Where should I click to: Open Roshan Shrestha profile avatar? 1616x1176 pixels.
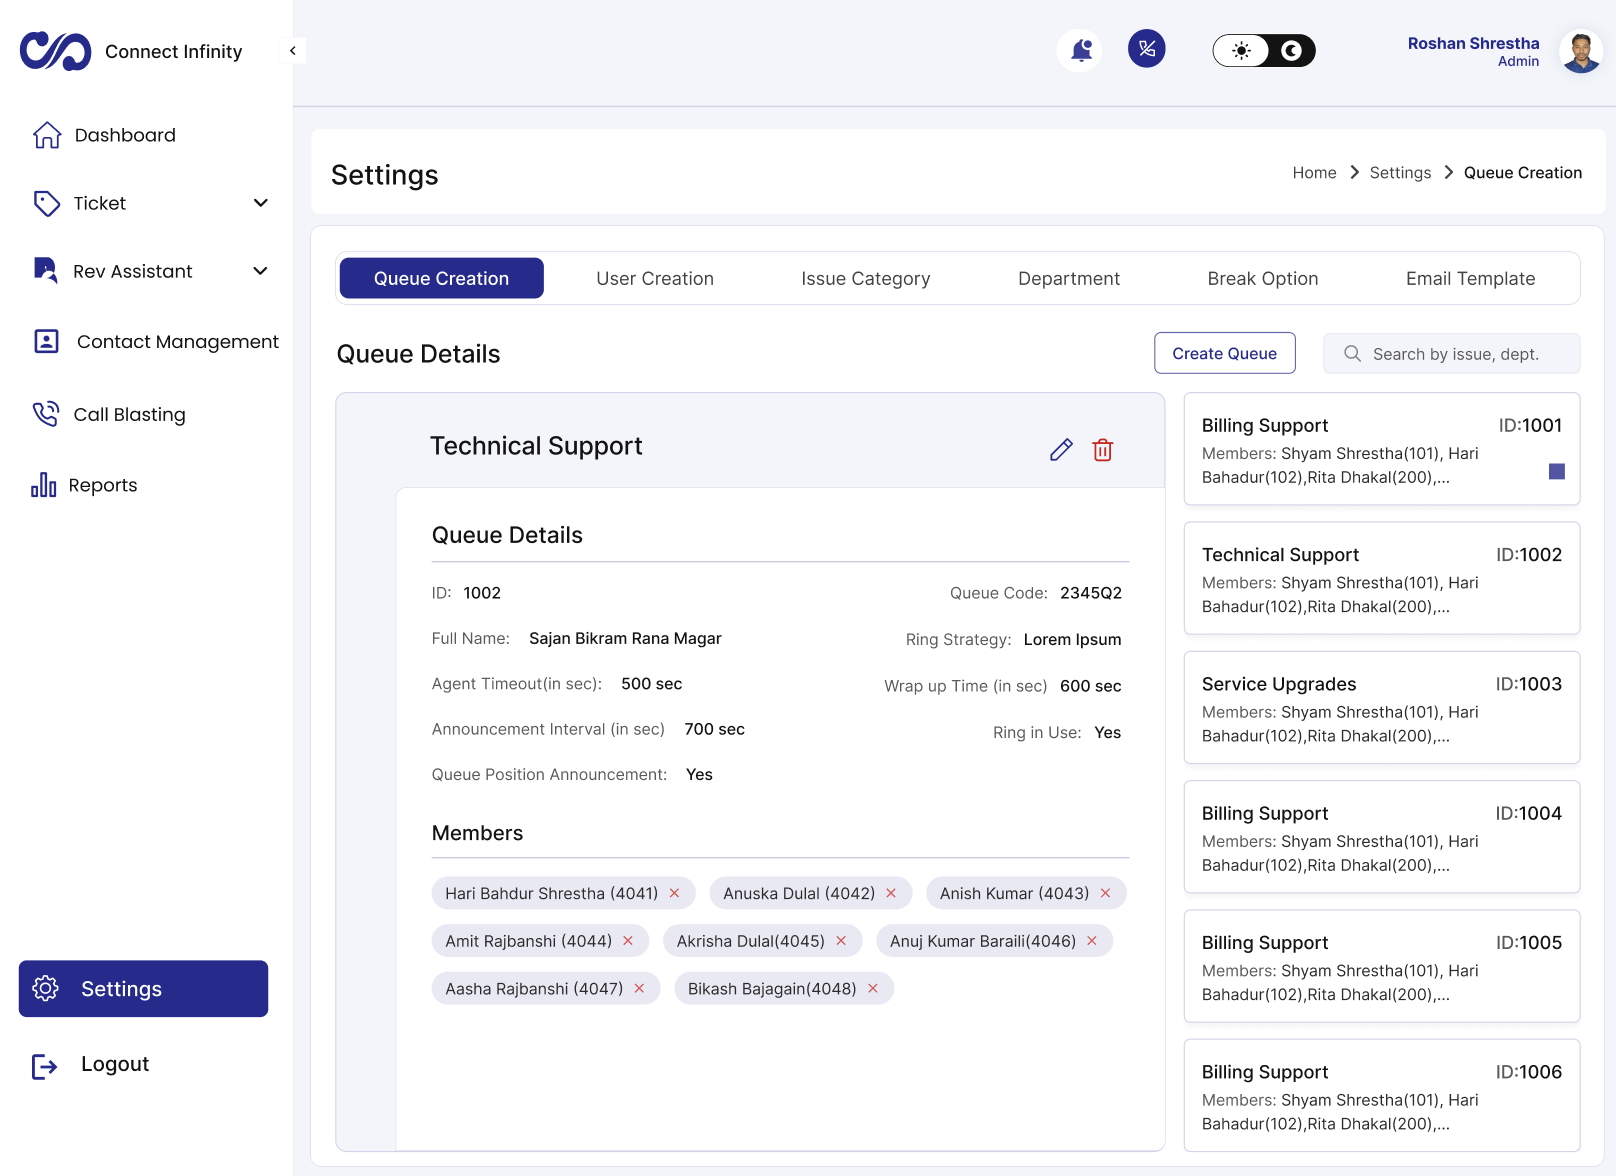1581,51
